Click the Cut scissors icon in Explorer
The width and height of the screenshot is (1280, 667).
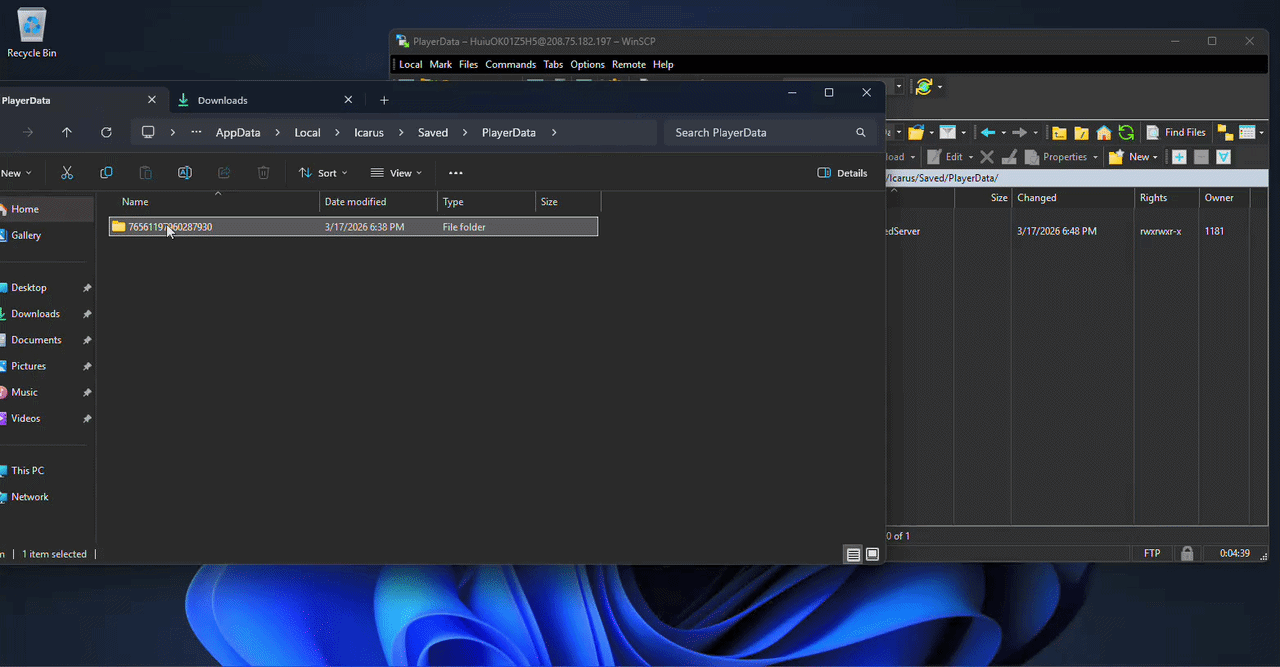67,173
